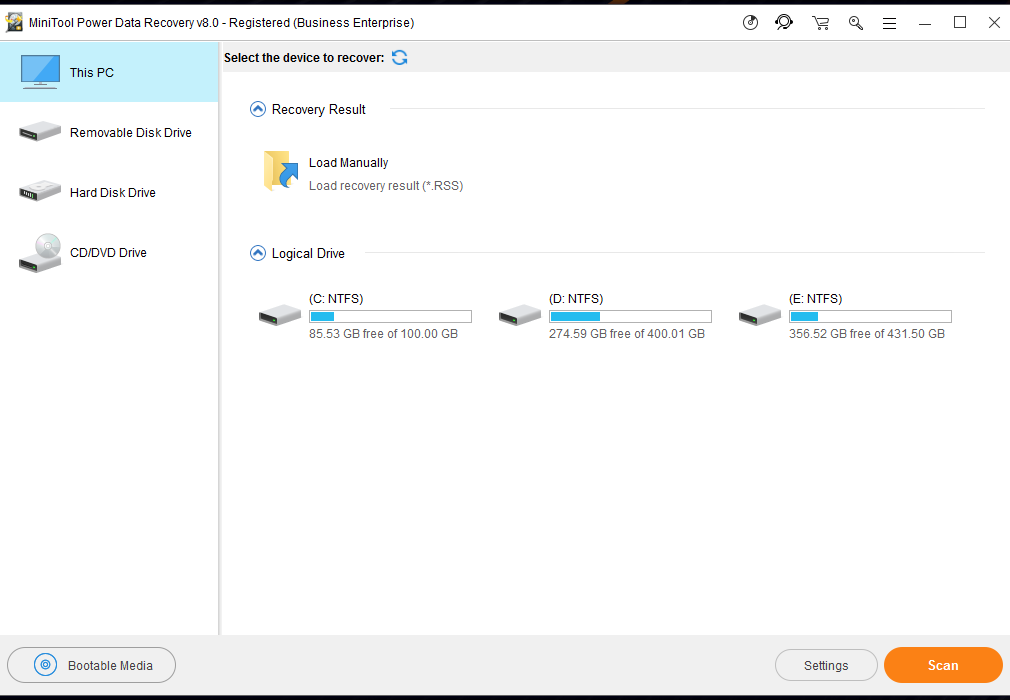The height and width of the screenshot is (700, 1010).
Task: Open the Settings button
Action: 826,665
